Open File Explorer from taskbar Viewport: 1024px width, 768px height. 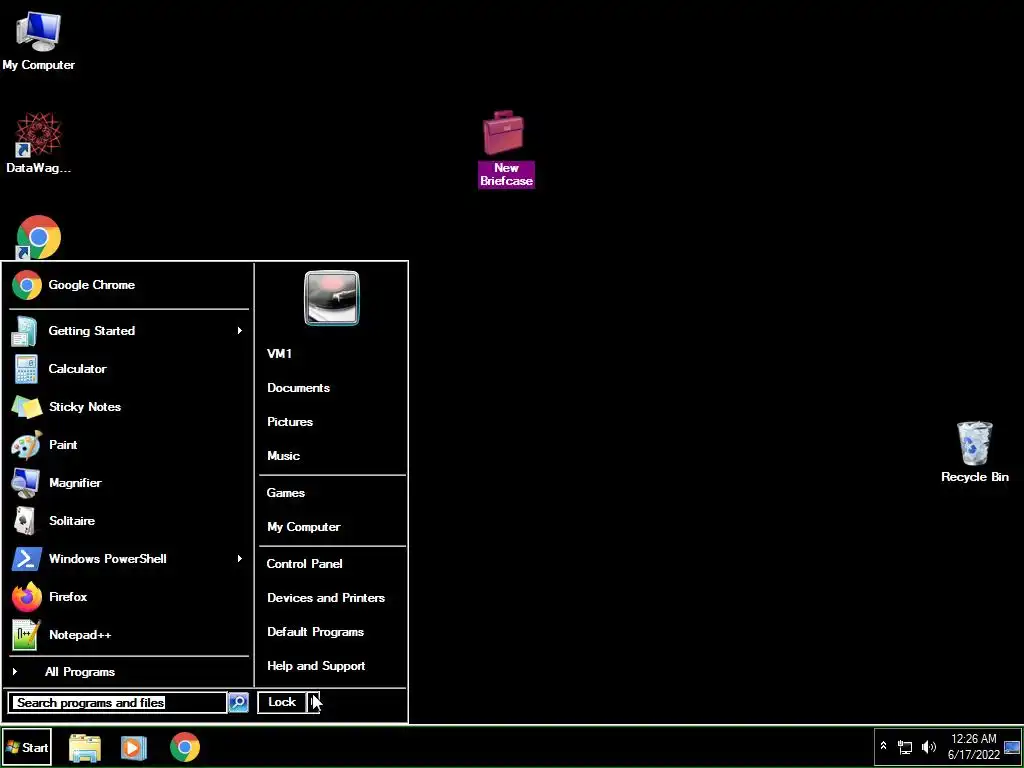point(85,748)
